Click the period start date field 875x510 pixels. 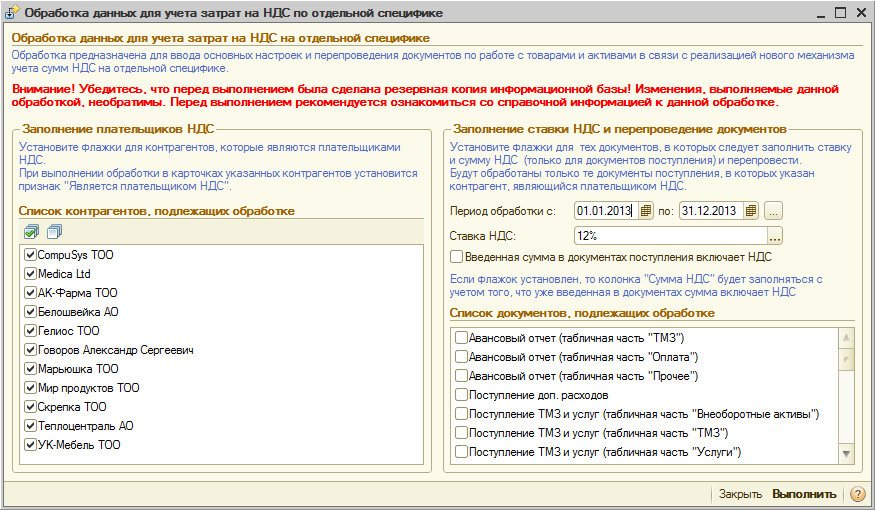(x=605, y=210)
